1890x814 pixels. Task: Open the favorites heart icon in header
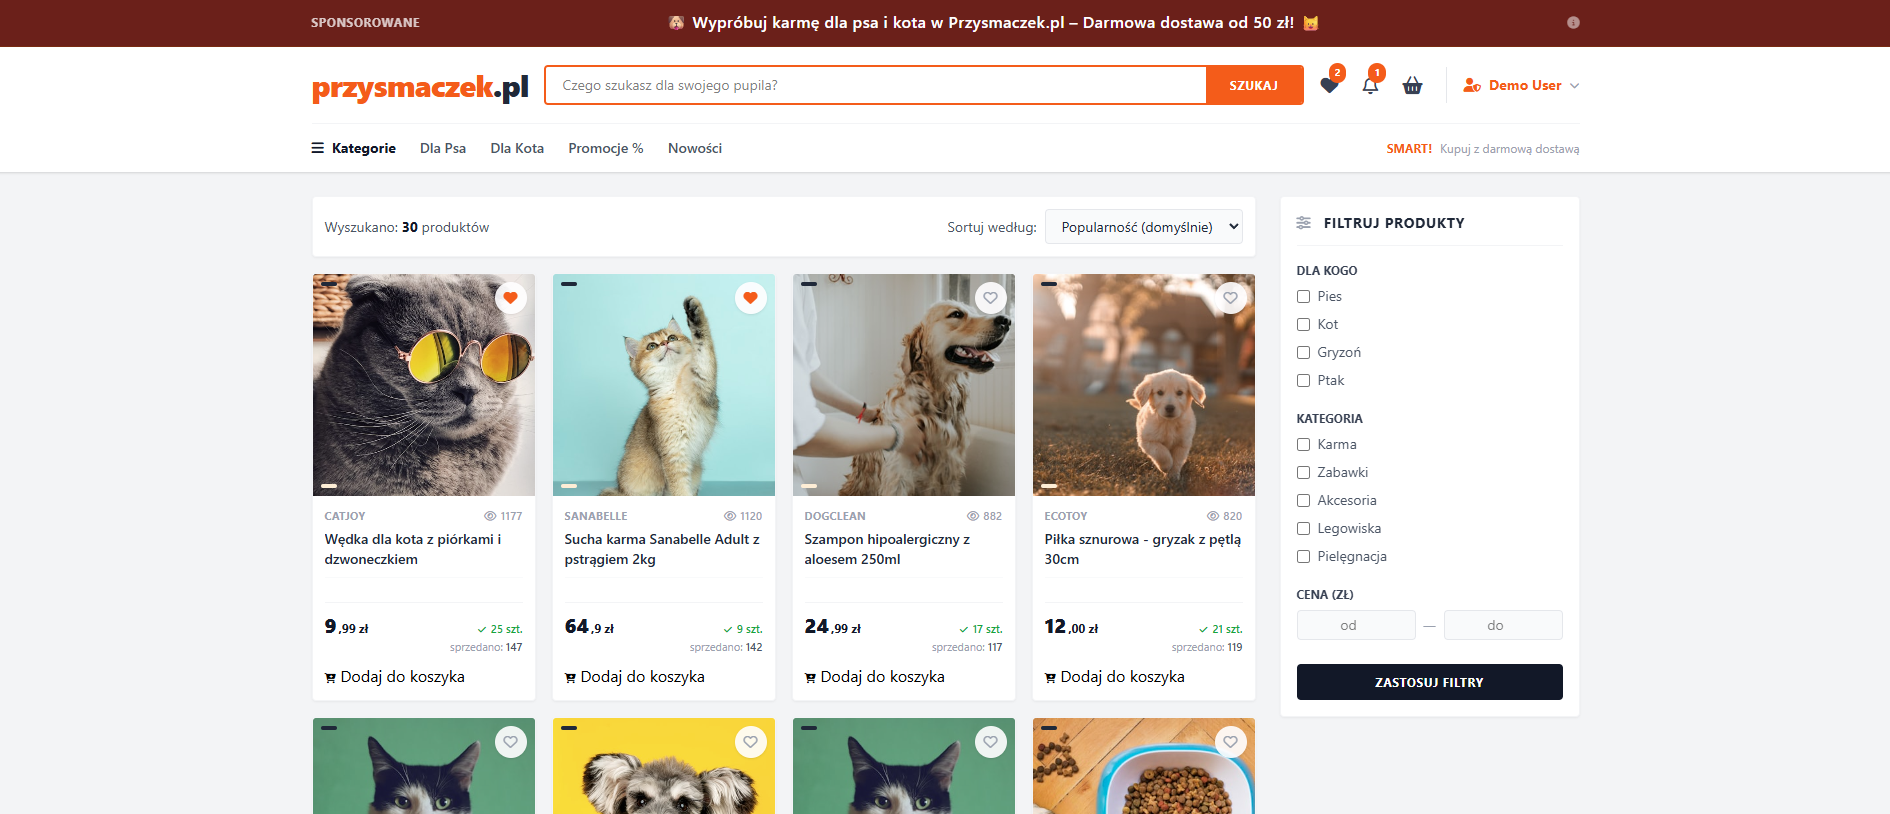point(1329,86)
